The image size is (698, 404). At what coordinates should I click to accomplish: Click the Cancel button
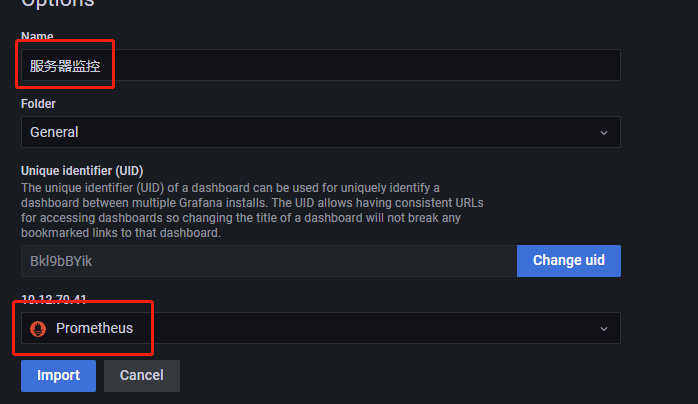click(x=142, y=376)
